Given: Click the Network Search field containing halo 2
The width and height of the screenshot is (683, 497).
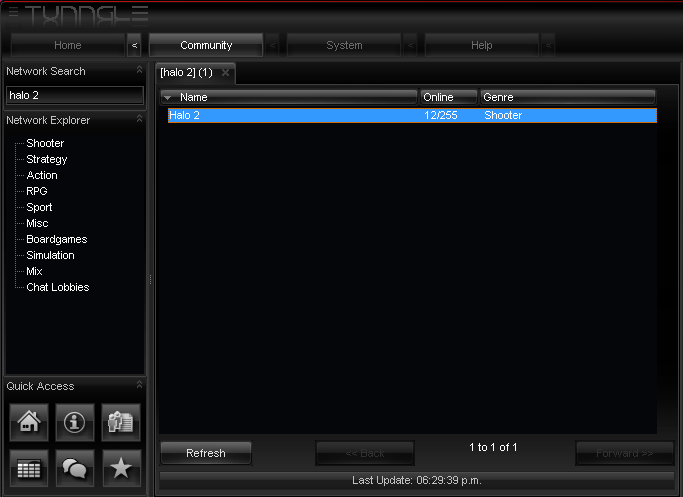Looking at the screenshot, I should 74,95.
